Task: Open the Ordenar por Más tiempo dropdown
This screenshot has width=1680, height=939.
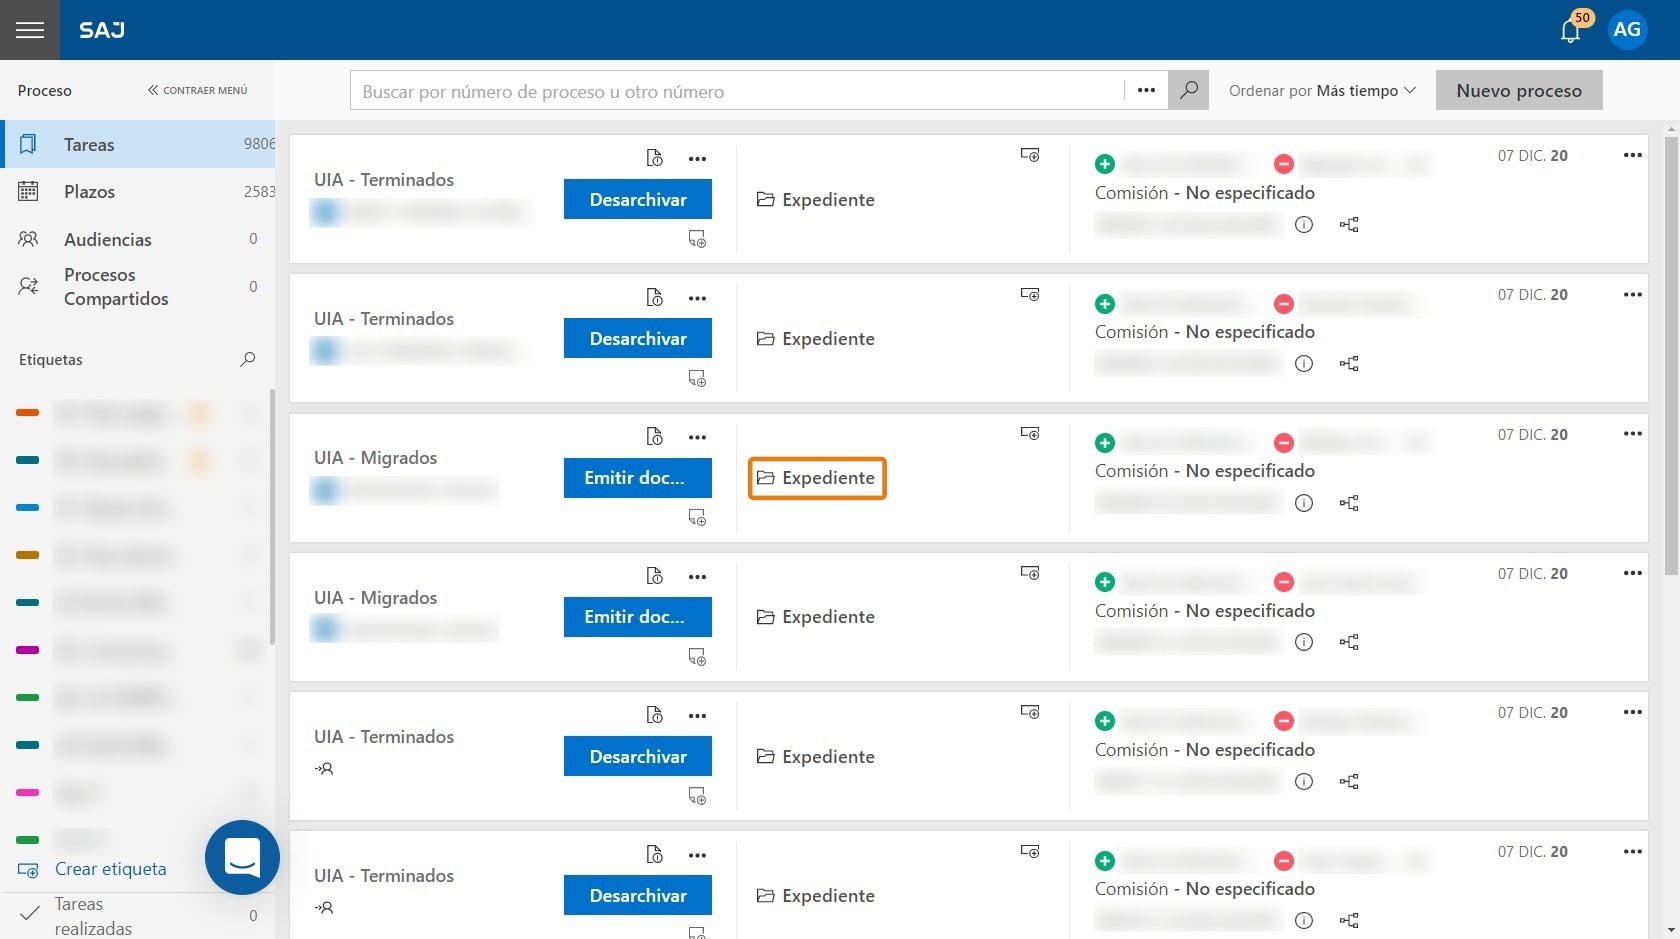Action: [x=1322, y=90]
